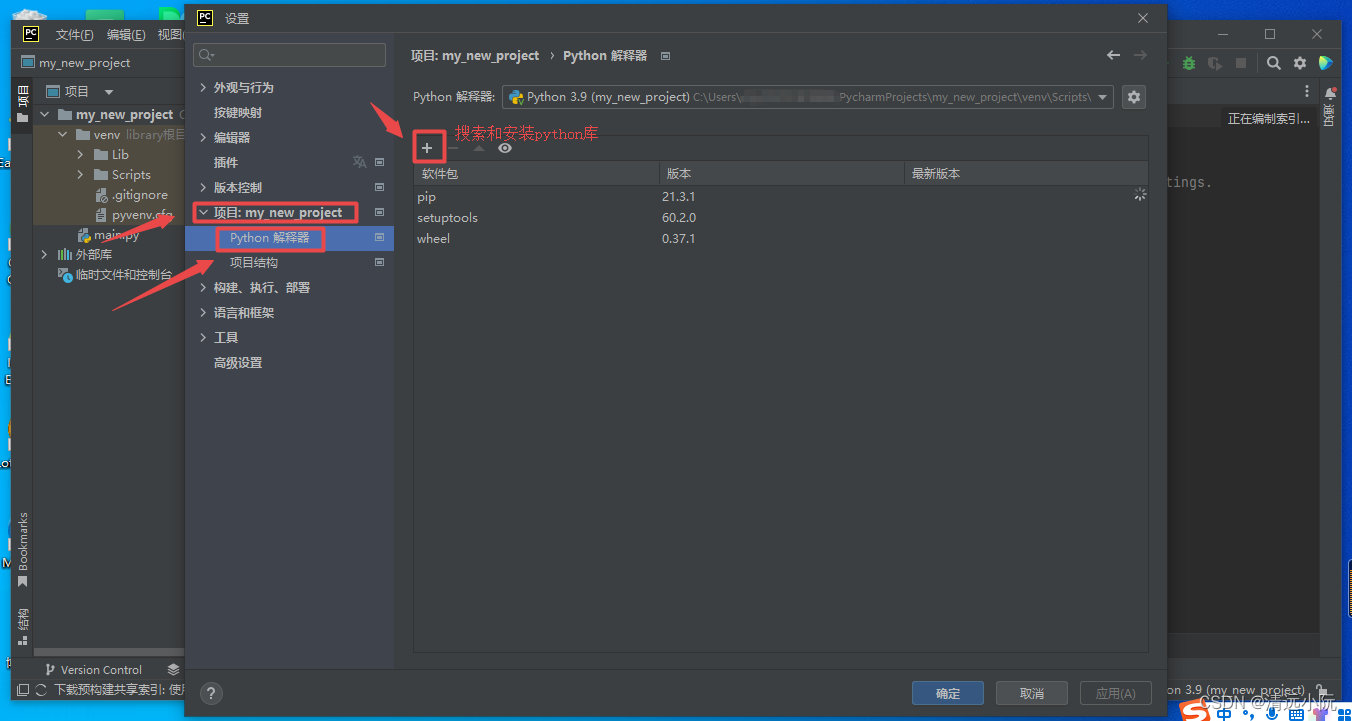Click the Stop square icon in toolbar
Image resolution: width=1352 pixels, height=721 pixels.
(x=1241, y=63)
